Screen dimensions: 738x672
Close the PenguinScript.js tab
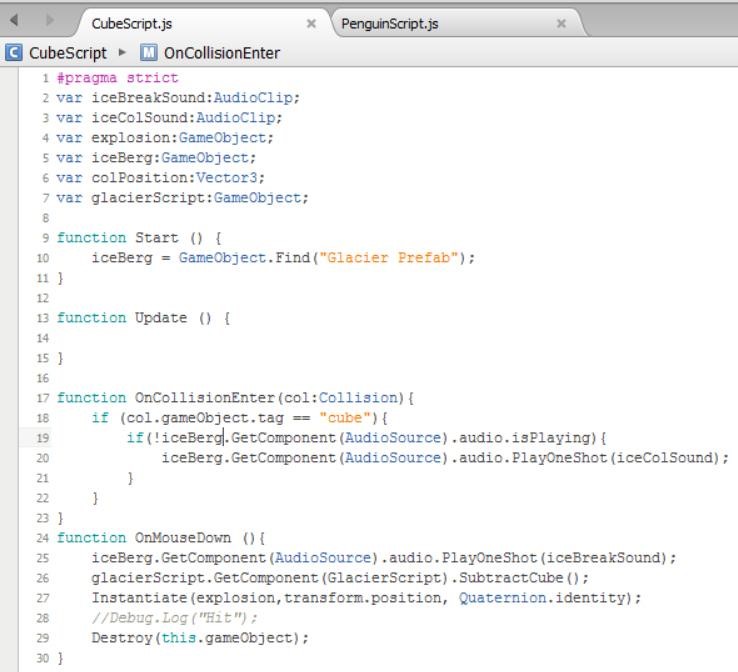tap(561, 23)
